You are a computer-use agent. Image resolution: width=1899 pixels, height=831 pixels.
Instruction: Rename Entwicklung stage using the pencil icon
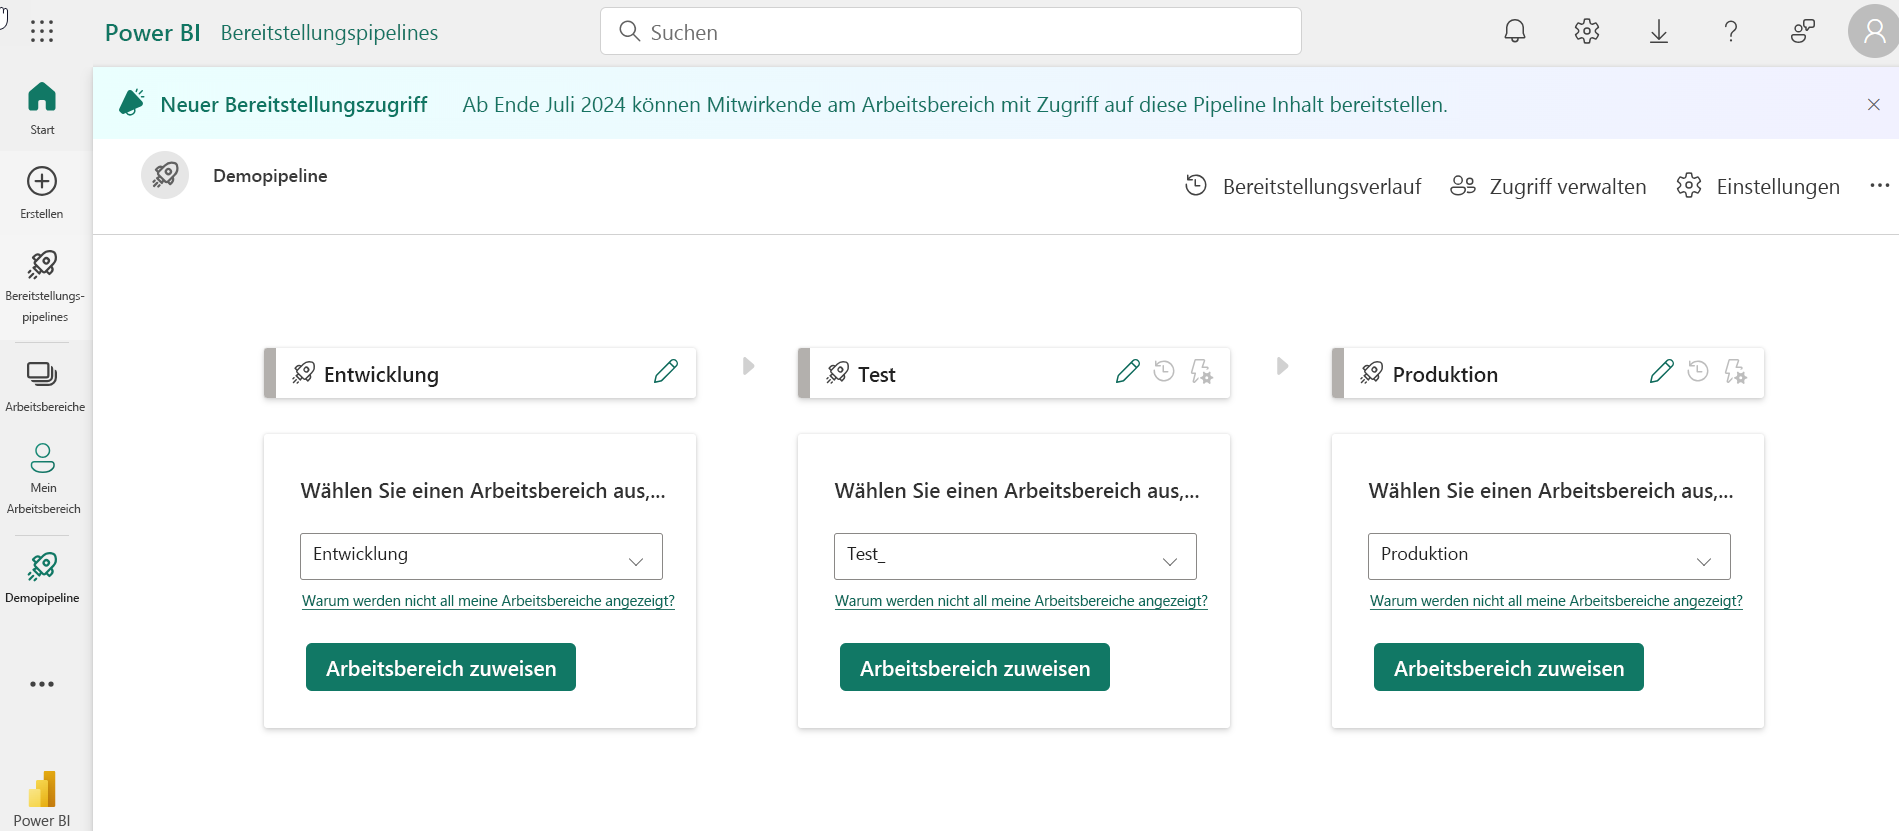point(665,371)
